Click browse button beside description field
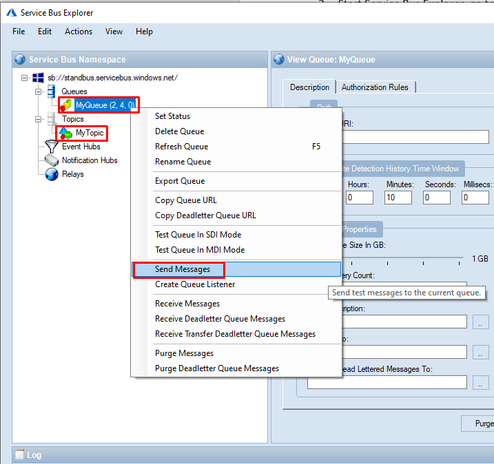 click(x=480, y=322)
